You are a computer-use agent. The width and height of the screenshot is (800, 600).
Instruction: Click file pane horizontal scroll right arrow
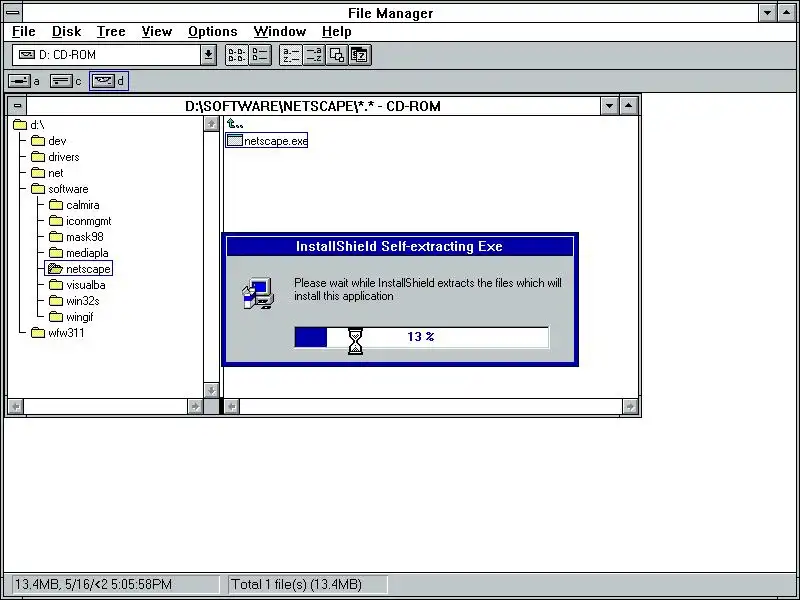point(630,407)
